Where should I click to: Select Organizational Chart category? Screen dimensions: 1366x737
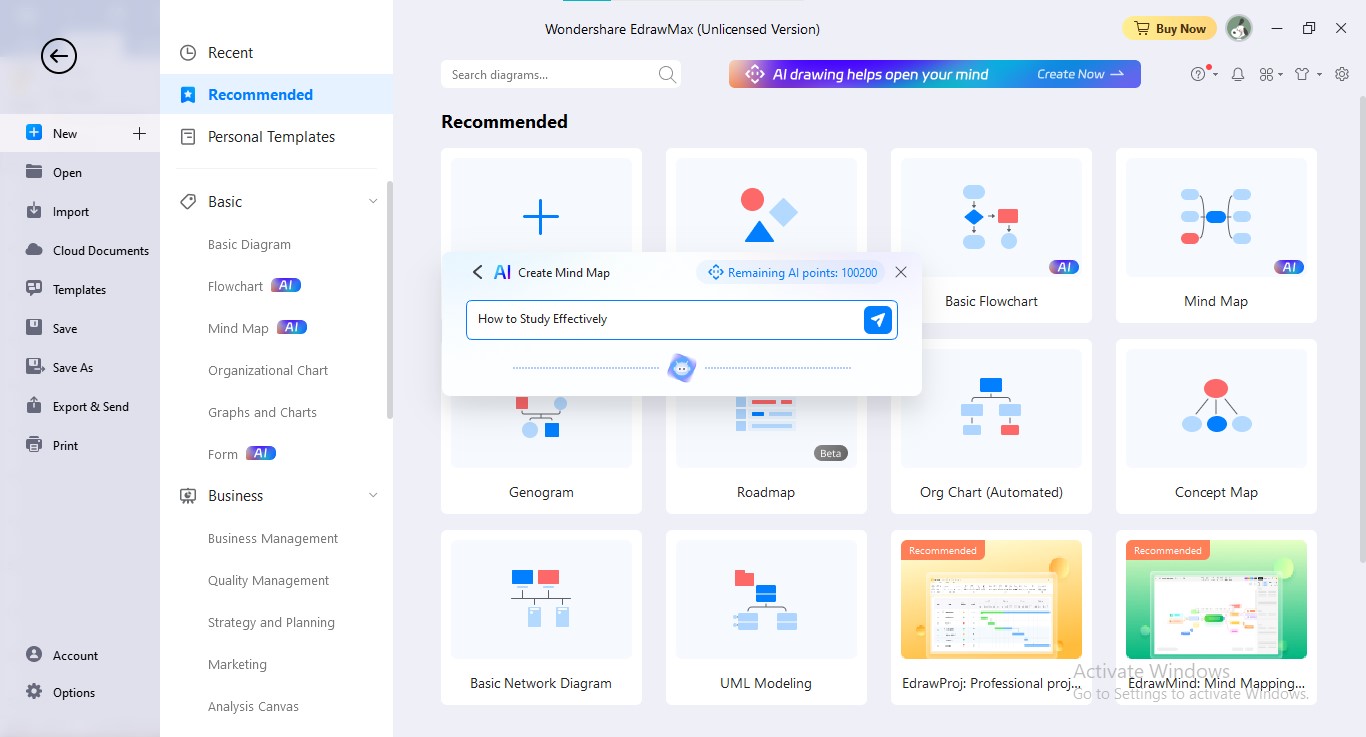coord(268,370)
